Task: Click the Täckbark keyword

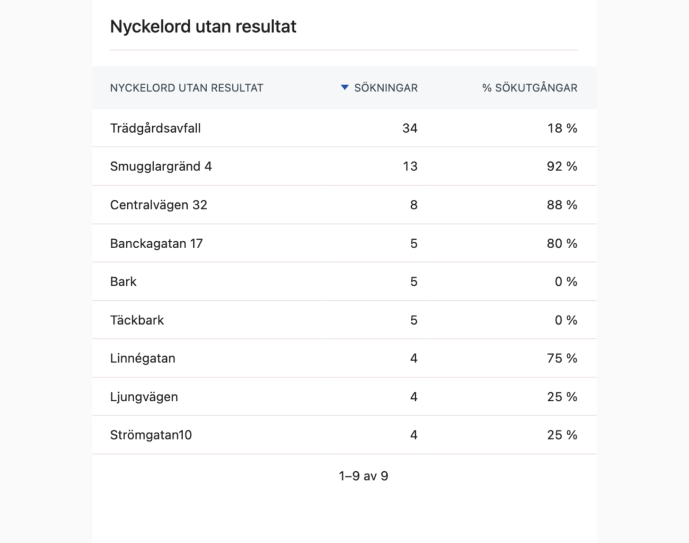Action: pos(137,320)
